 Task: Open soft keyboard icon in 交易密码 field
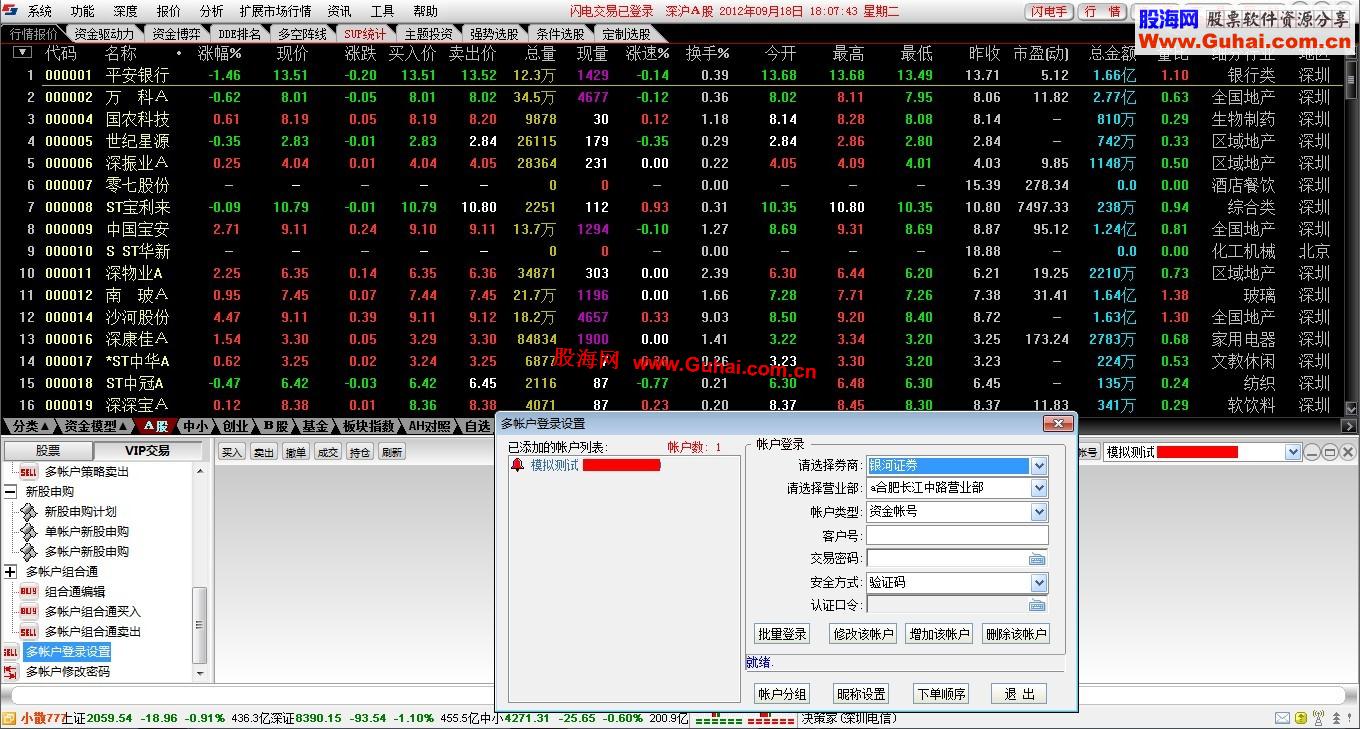[1037, 559]
